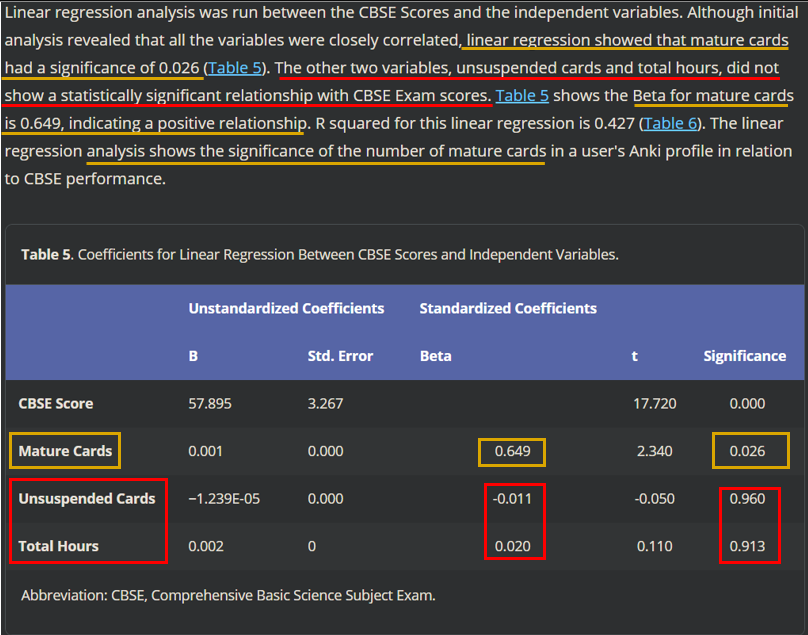Viewport: 808px width, 635px height.
Task: Click the t column header
Action: pos(635,356)
